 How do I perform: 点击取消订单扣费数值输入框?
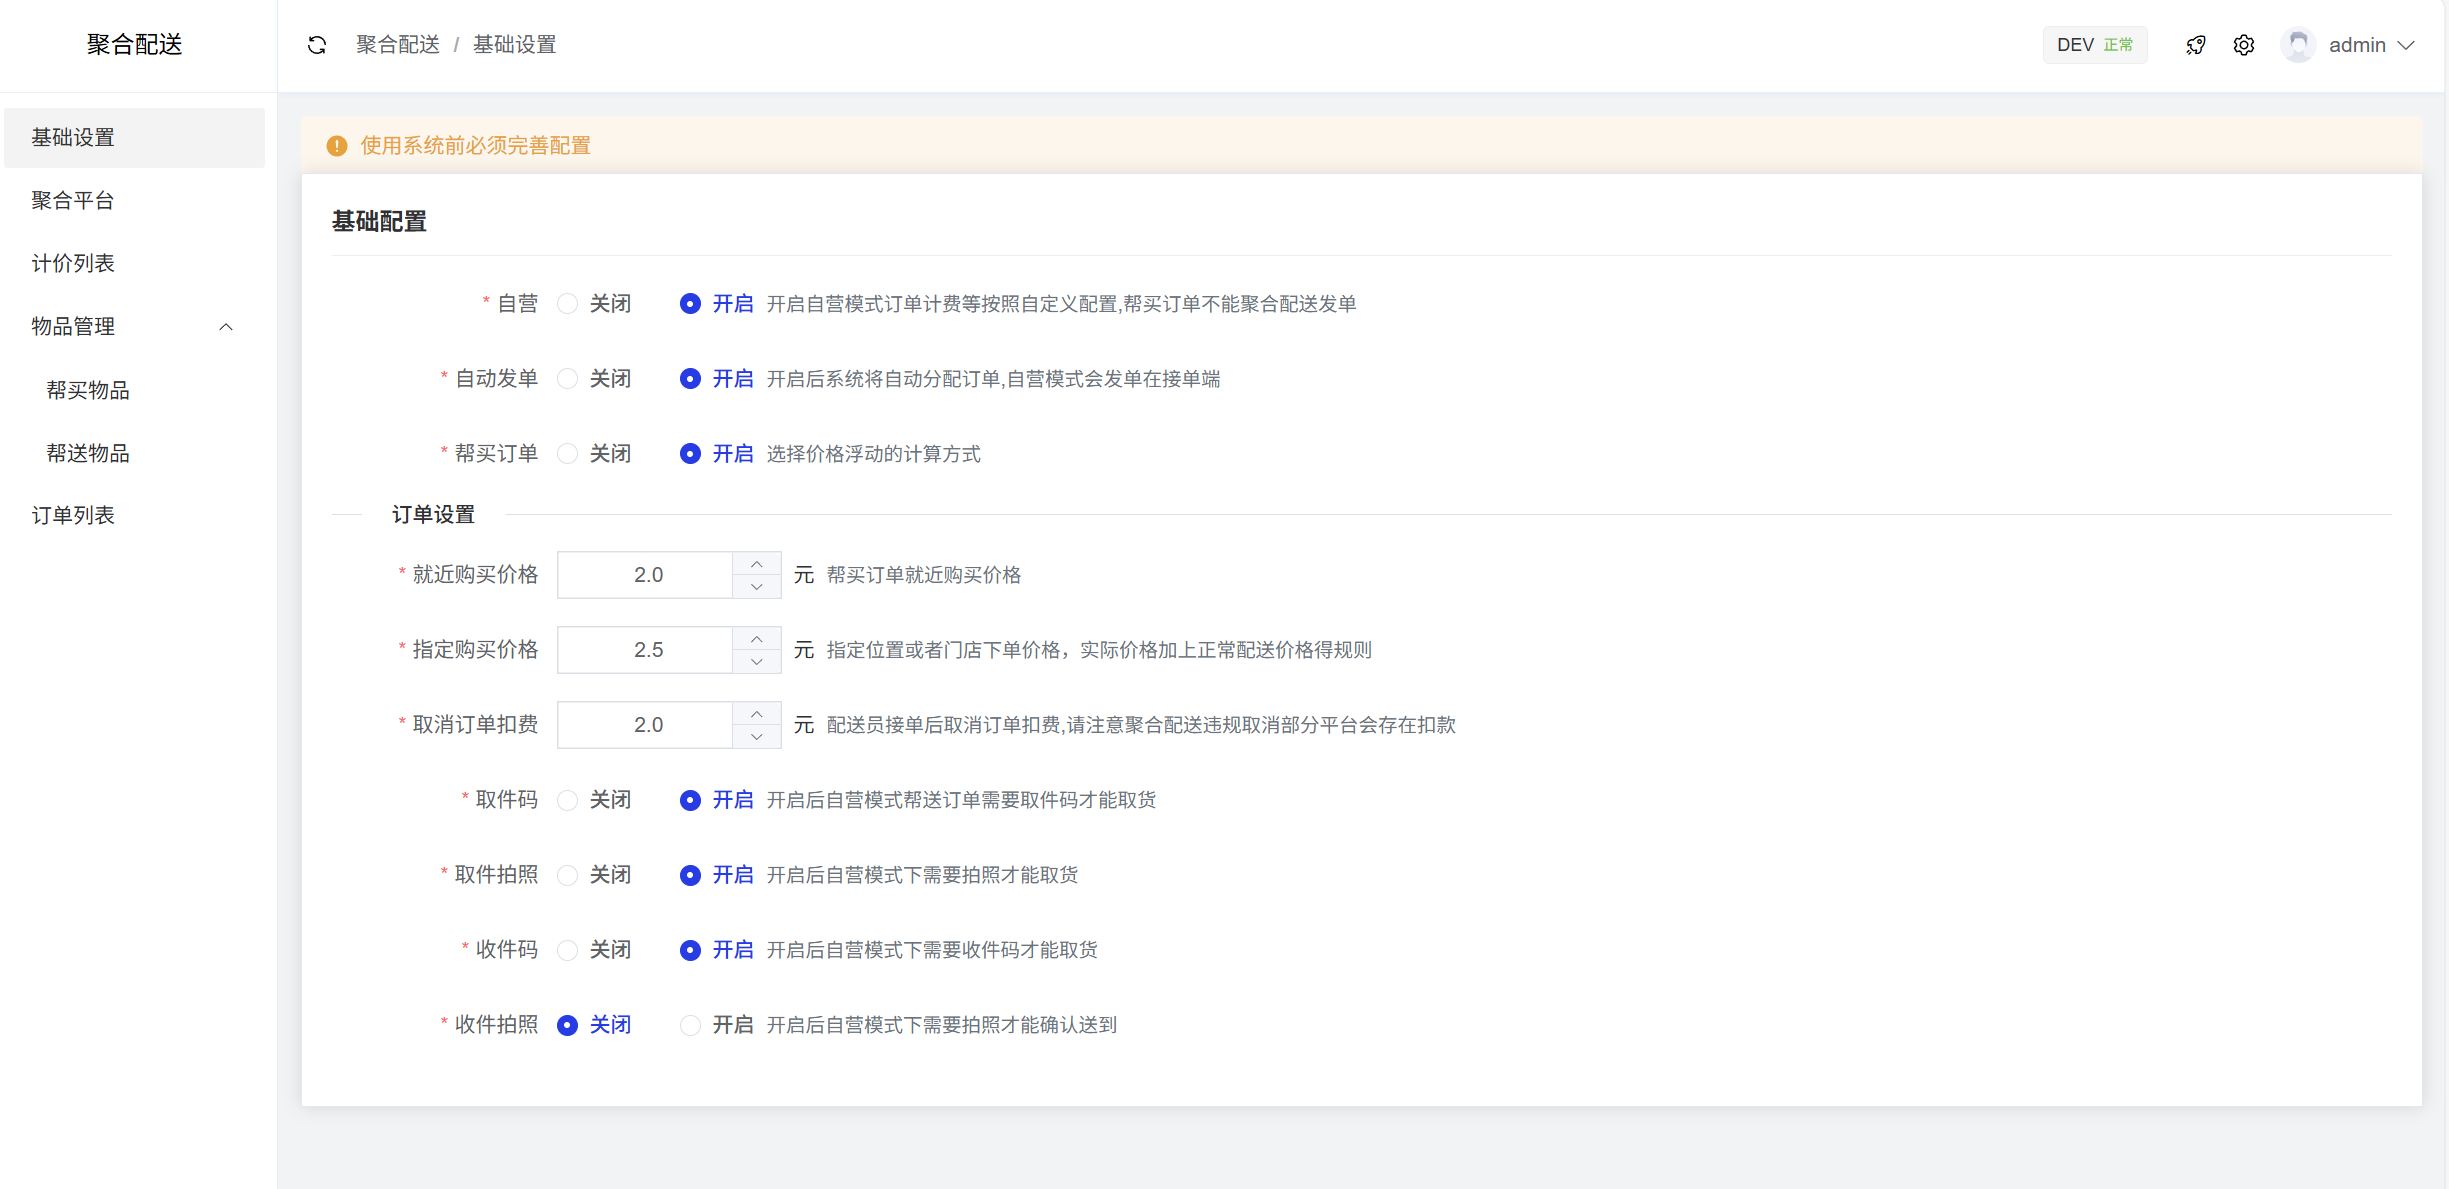(x=648, y=724)
